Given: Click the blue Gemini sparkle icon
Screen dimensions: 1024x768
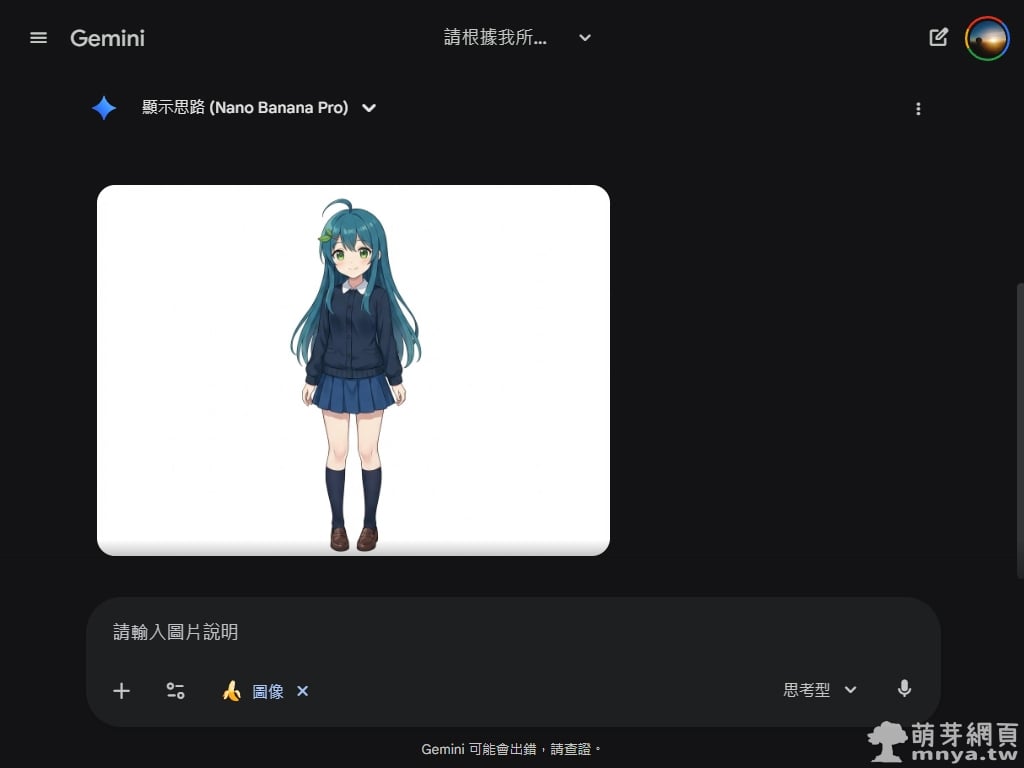Looking at the screenshot, I should tap(104, 108).
